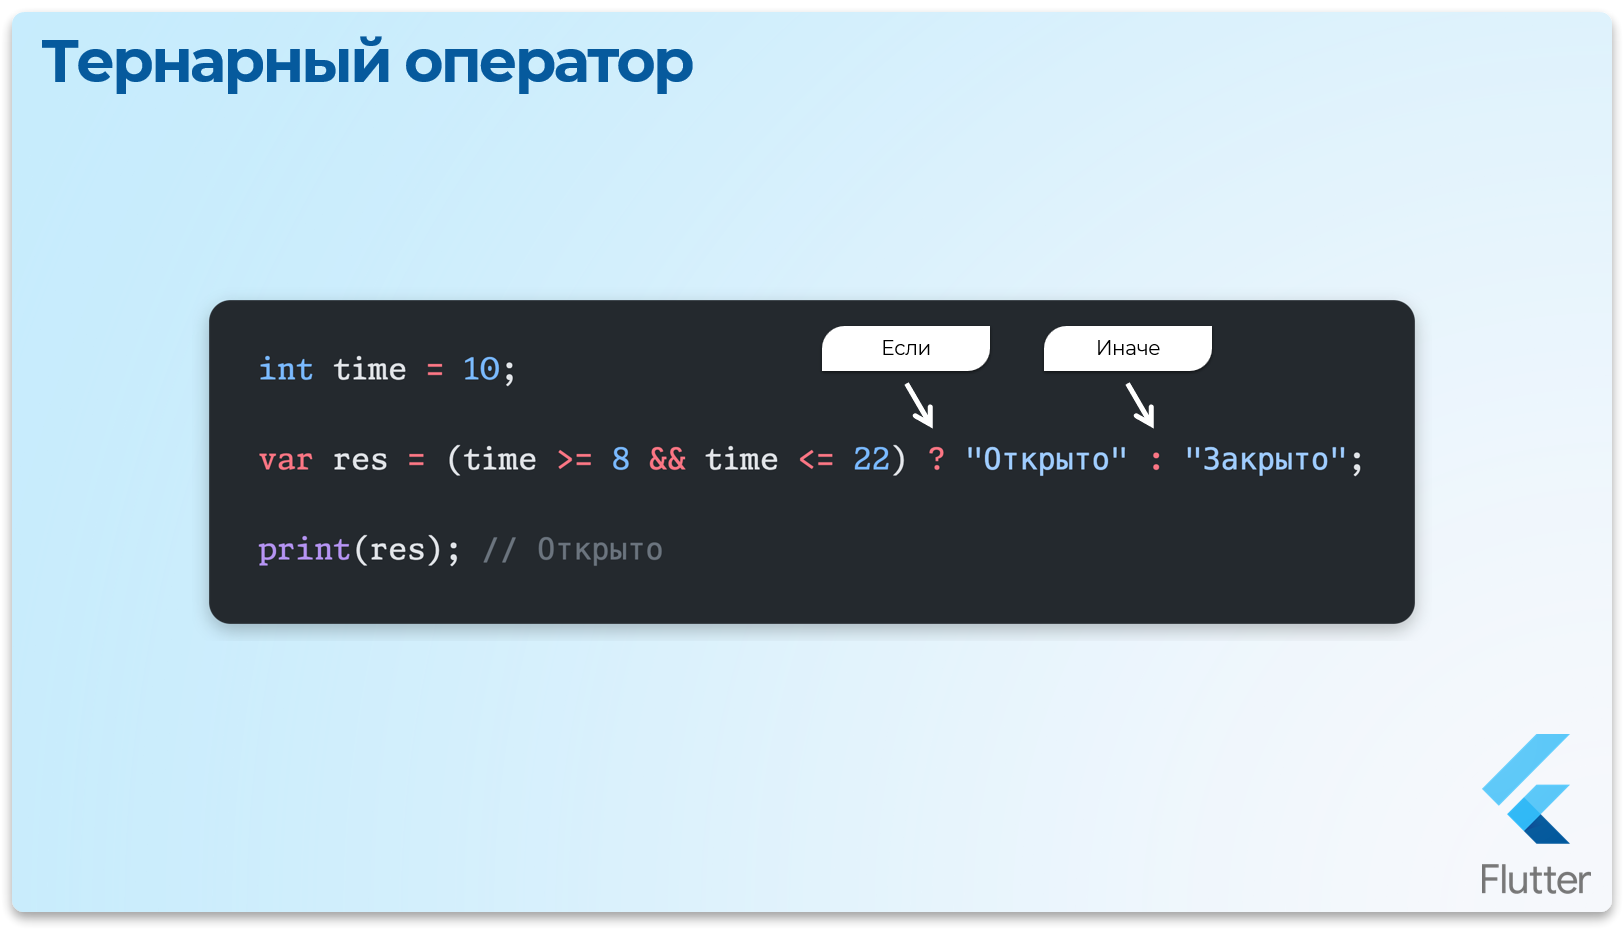
Task: Click the >= comparison operator
Action: tap(577, 460)
